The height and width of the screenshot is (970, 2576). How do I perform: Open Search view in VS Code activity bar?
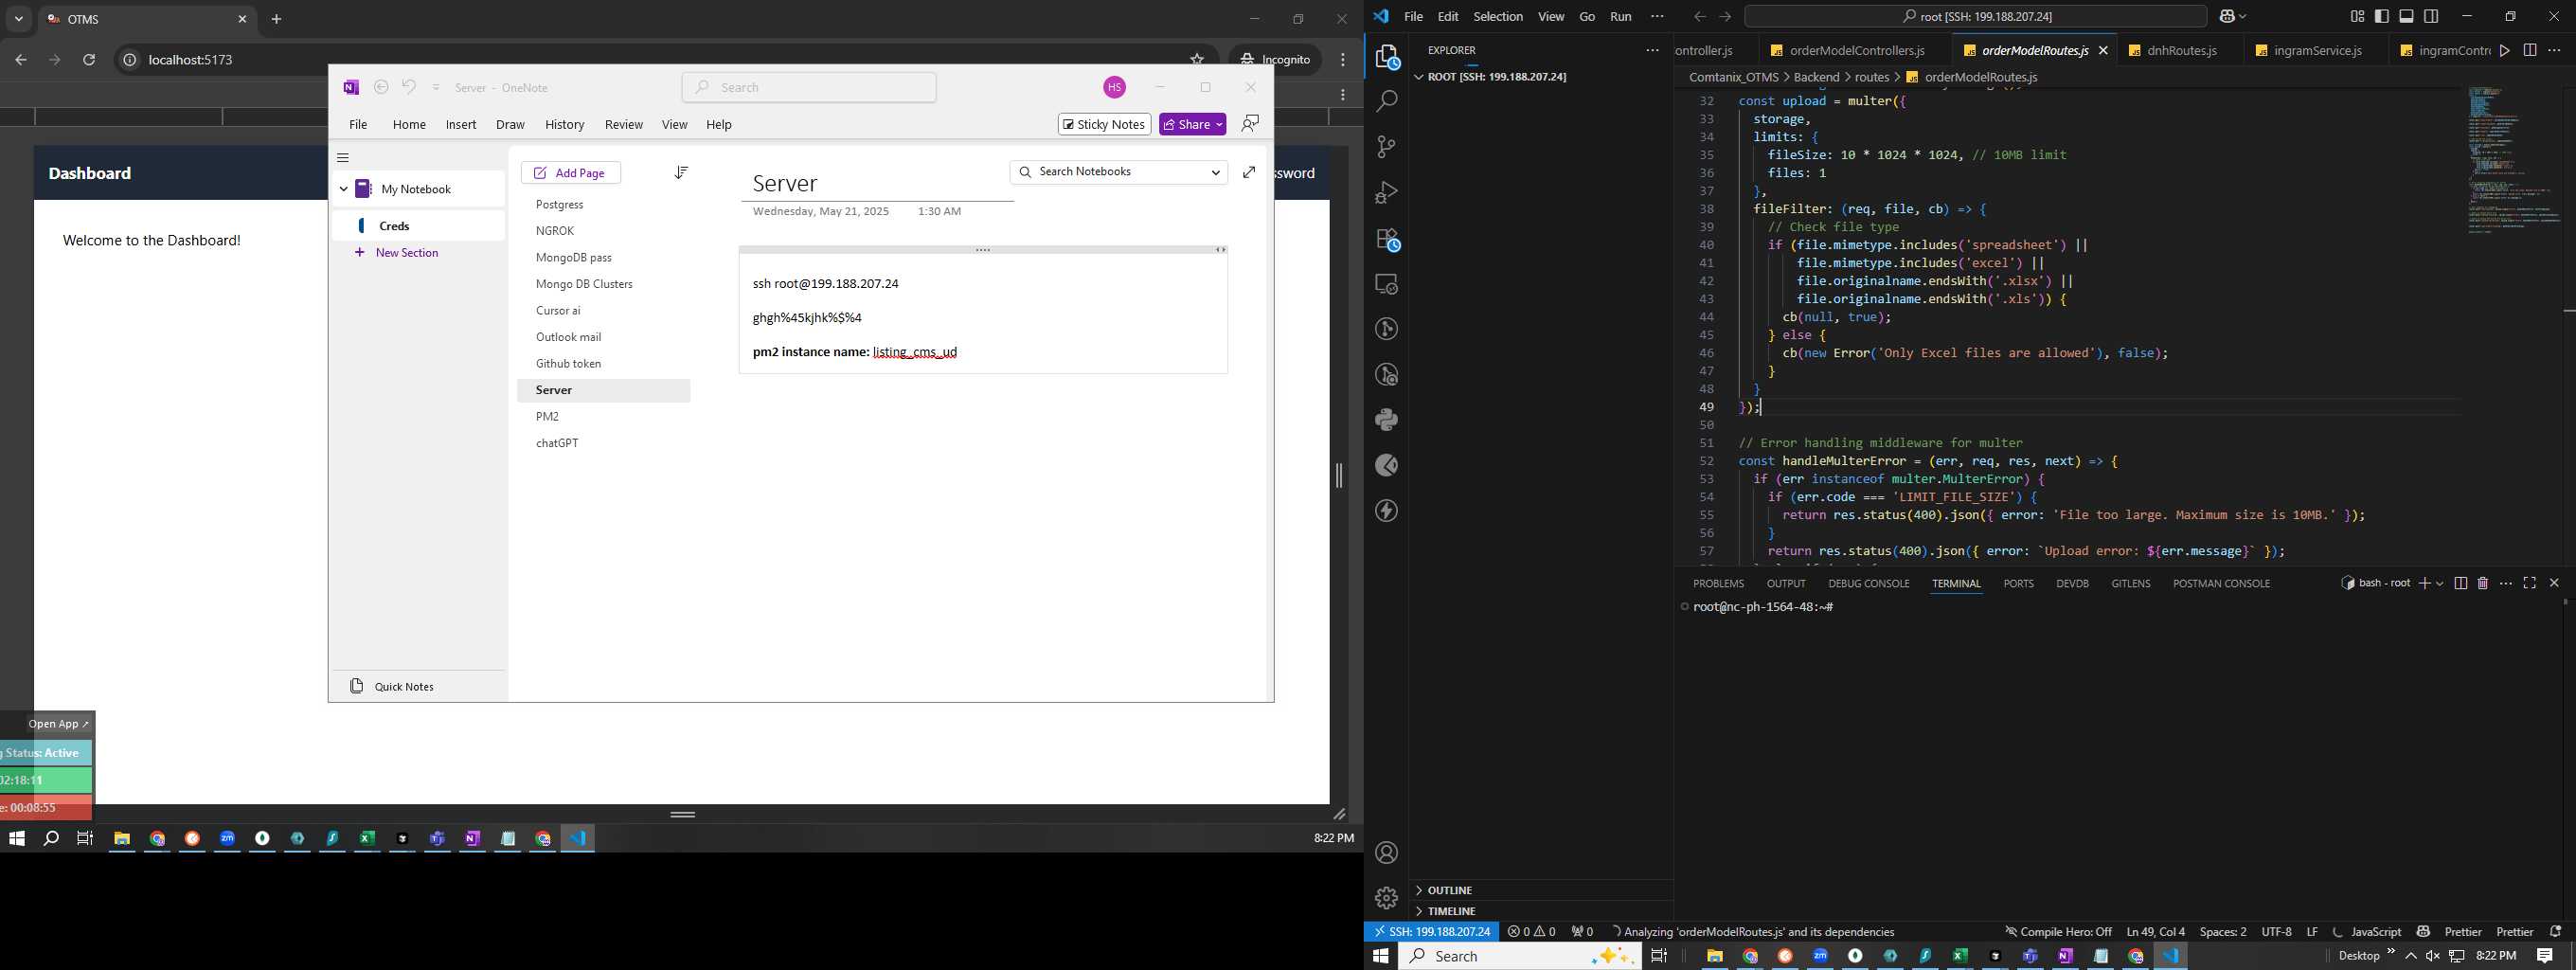(1387, 101)
